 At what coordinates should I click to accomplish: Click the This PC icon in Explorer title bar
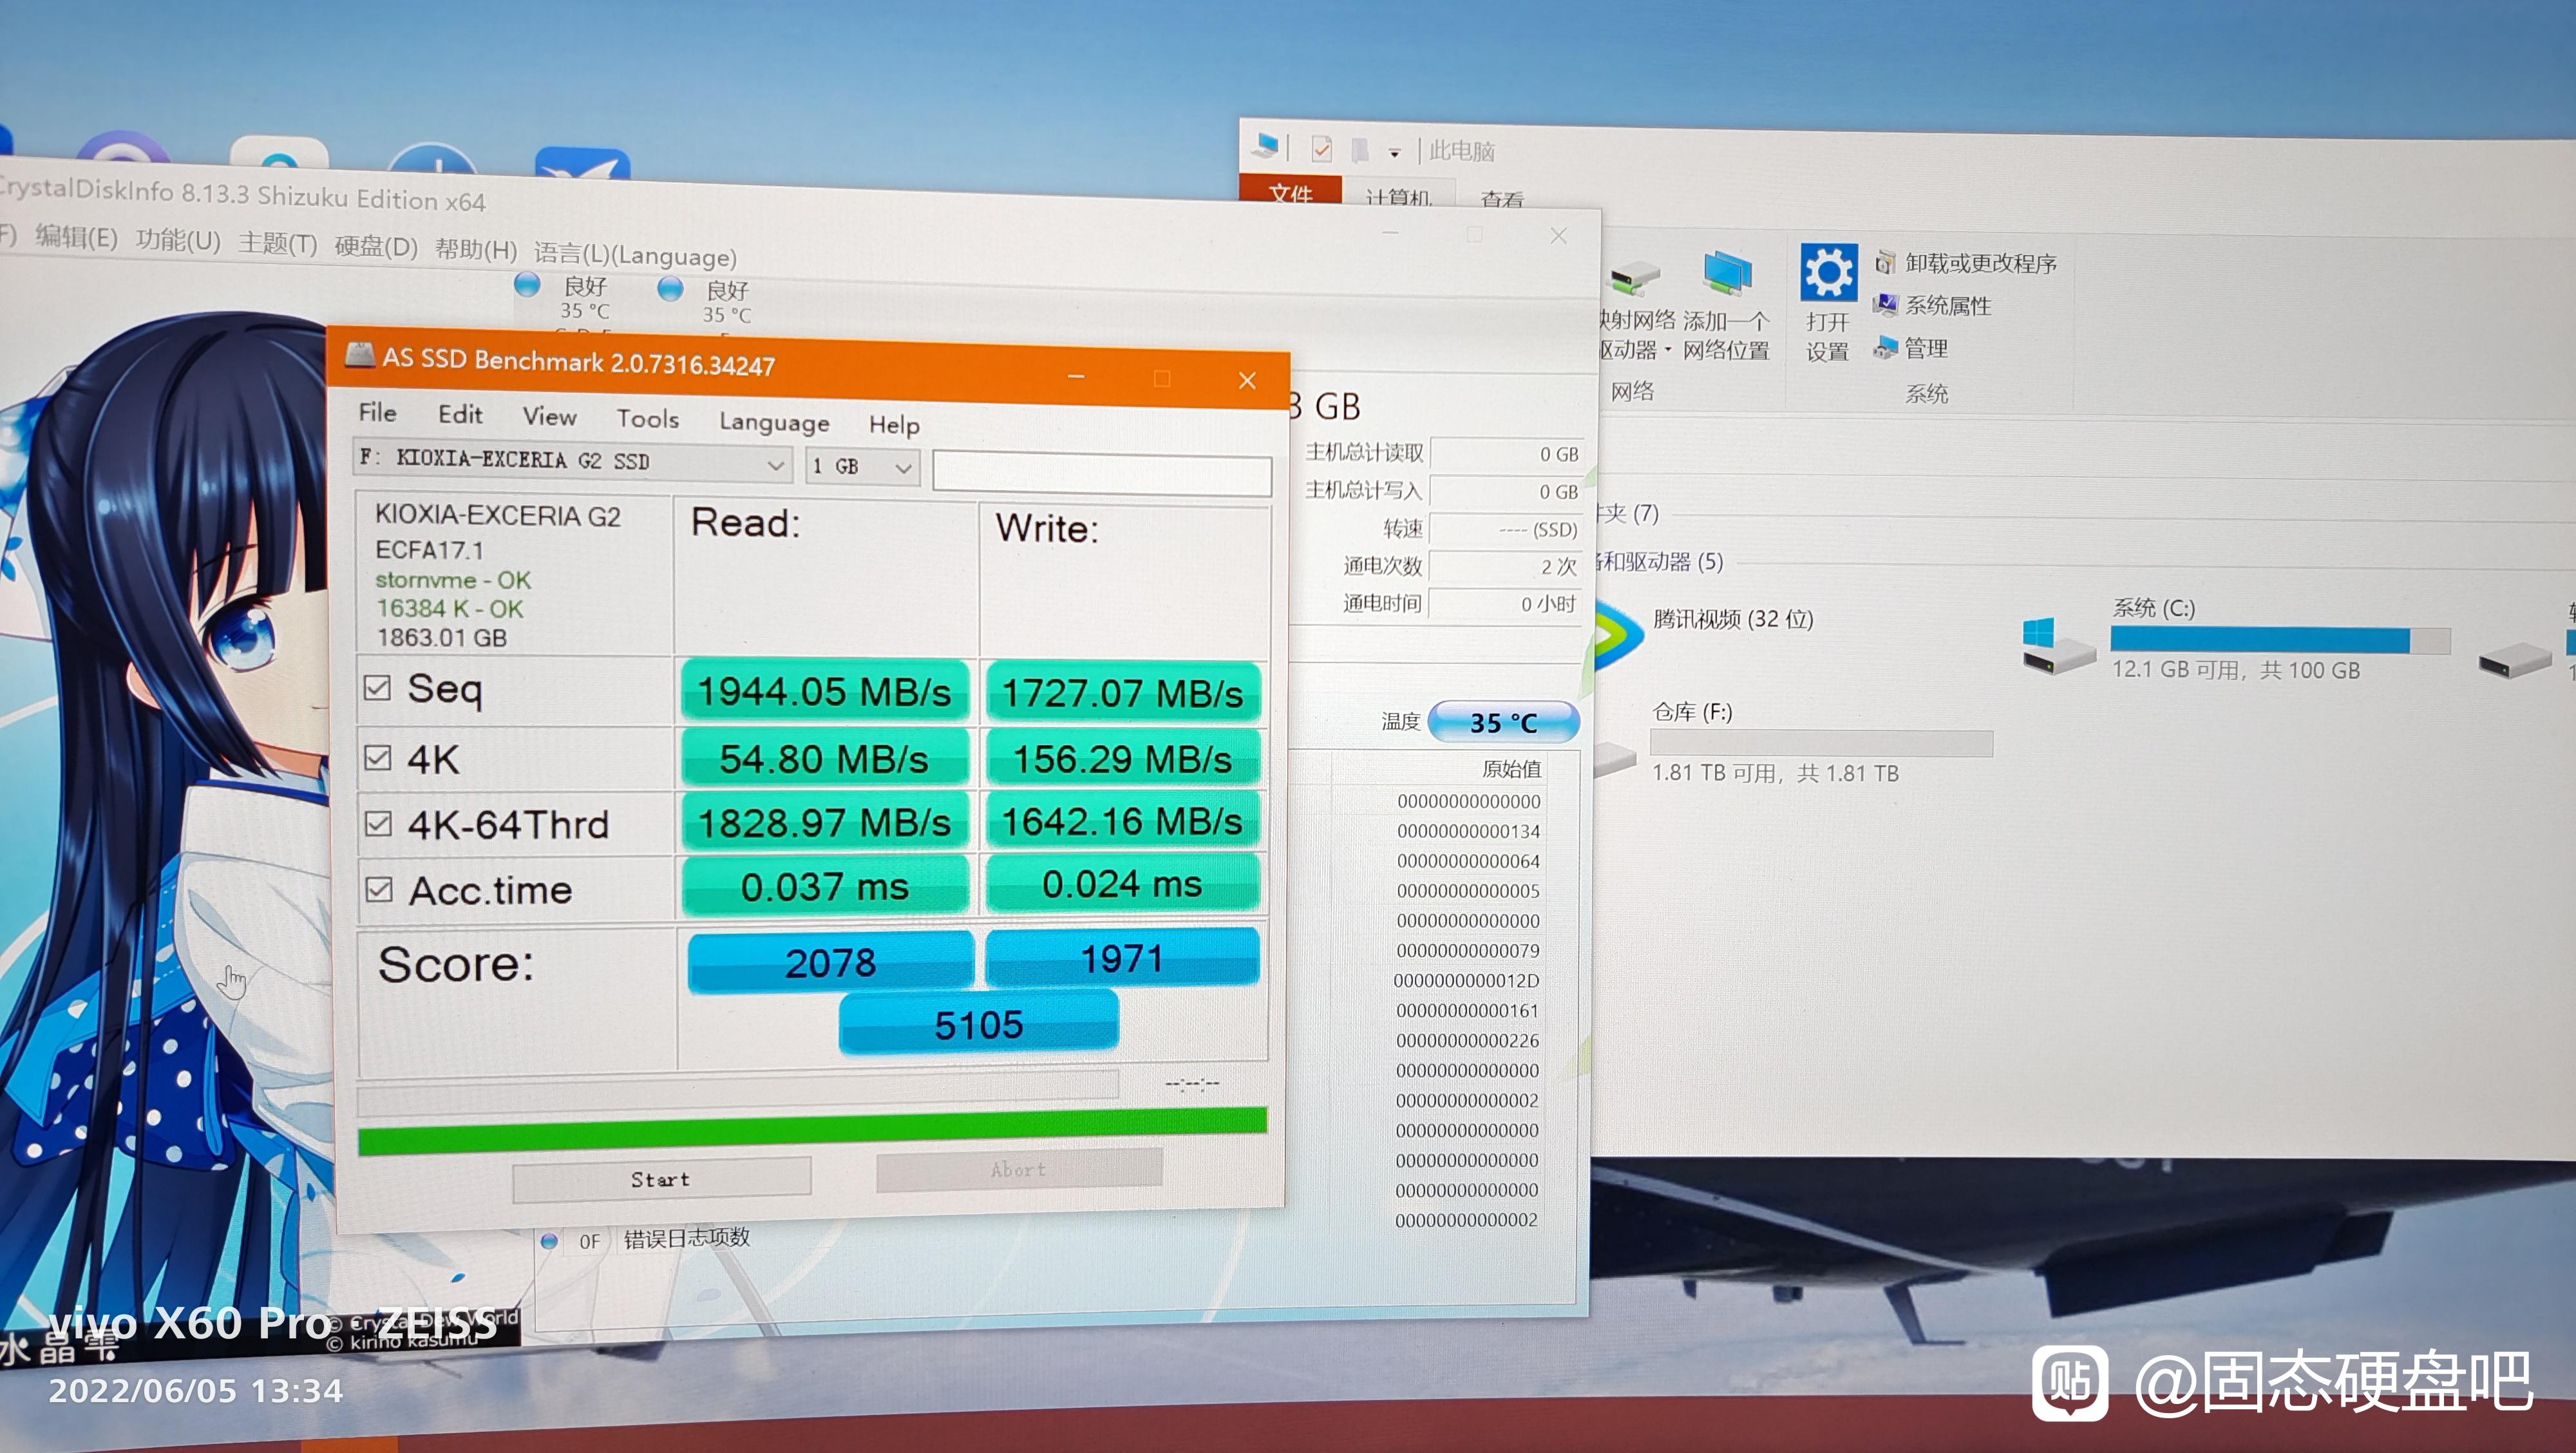coord(1265,146)
